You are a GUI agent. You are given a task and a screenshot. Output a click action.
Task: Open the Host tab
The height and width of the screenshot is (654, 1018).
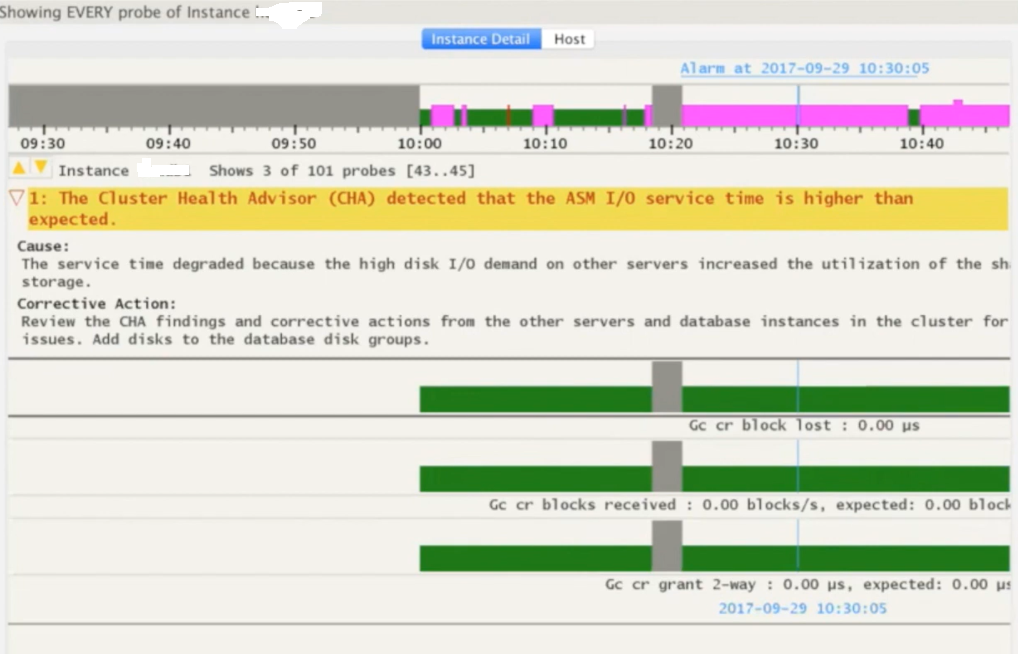pyautogui.click(x=569, y=39)
